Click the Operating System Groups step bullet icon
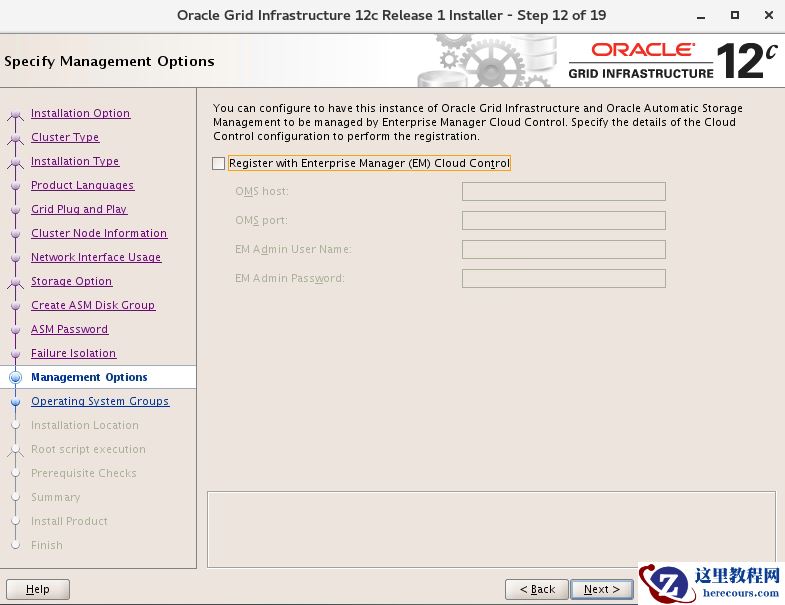 click(16, 402)
